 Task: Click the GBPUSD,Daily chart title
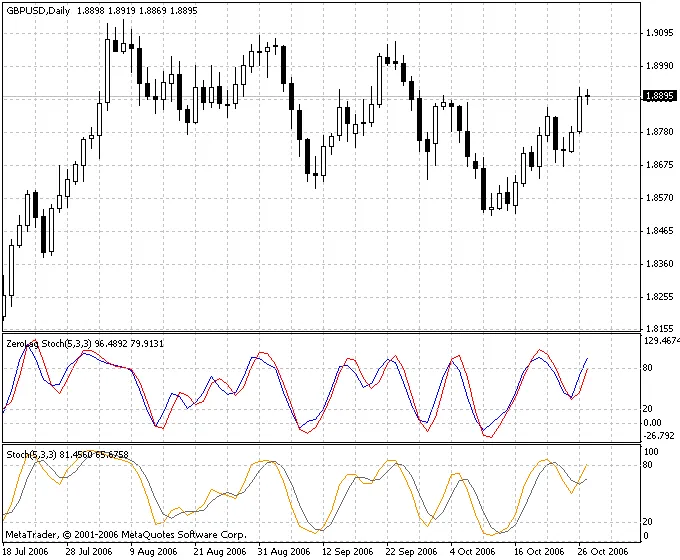41,10
